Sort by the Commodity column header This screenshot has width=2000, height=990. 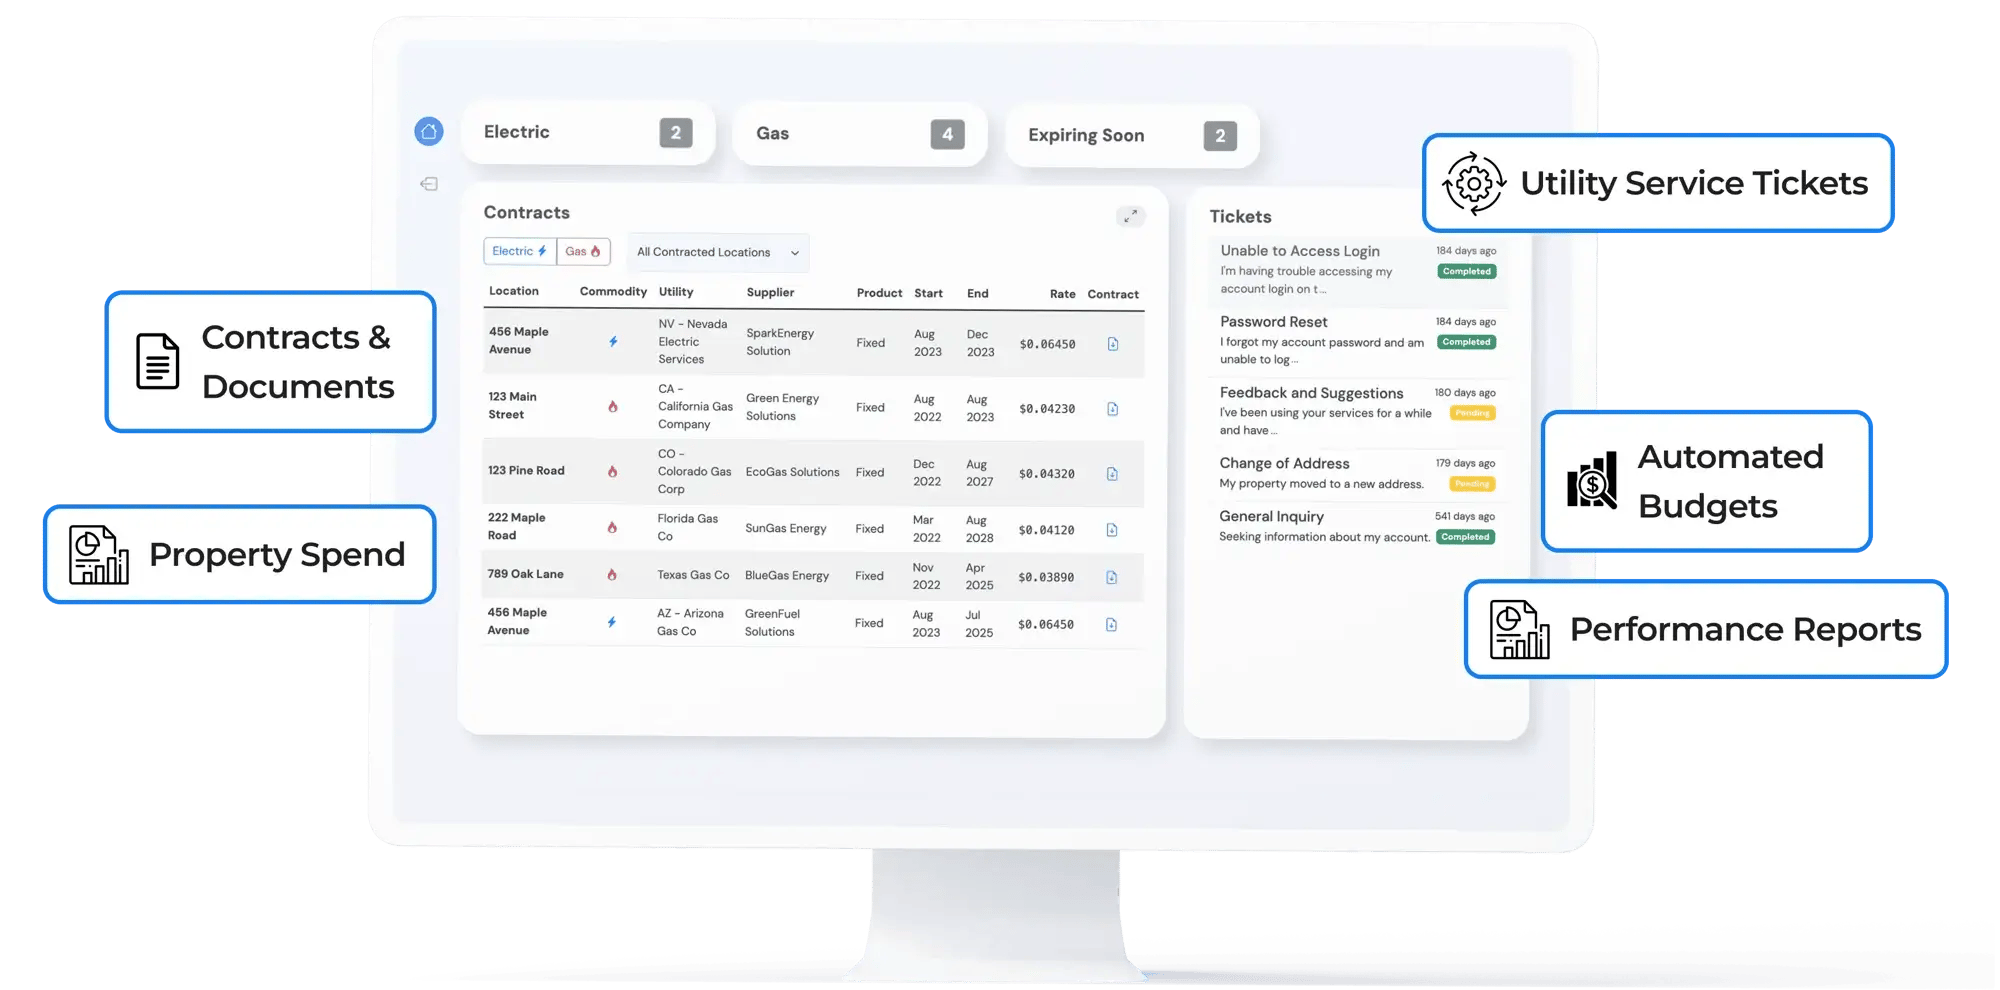tap(613, 292)
